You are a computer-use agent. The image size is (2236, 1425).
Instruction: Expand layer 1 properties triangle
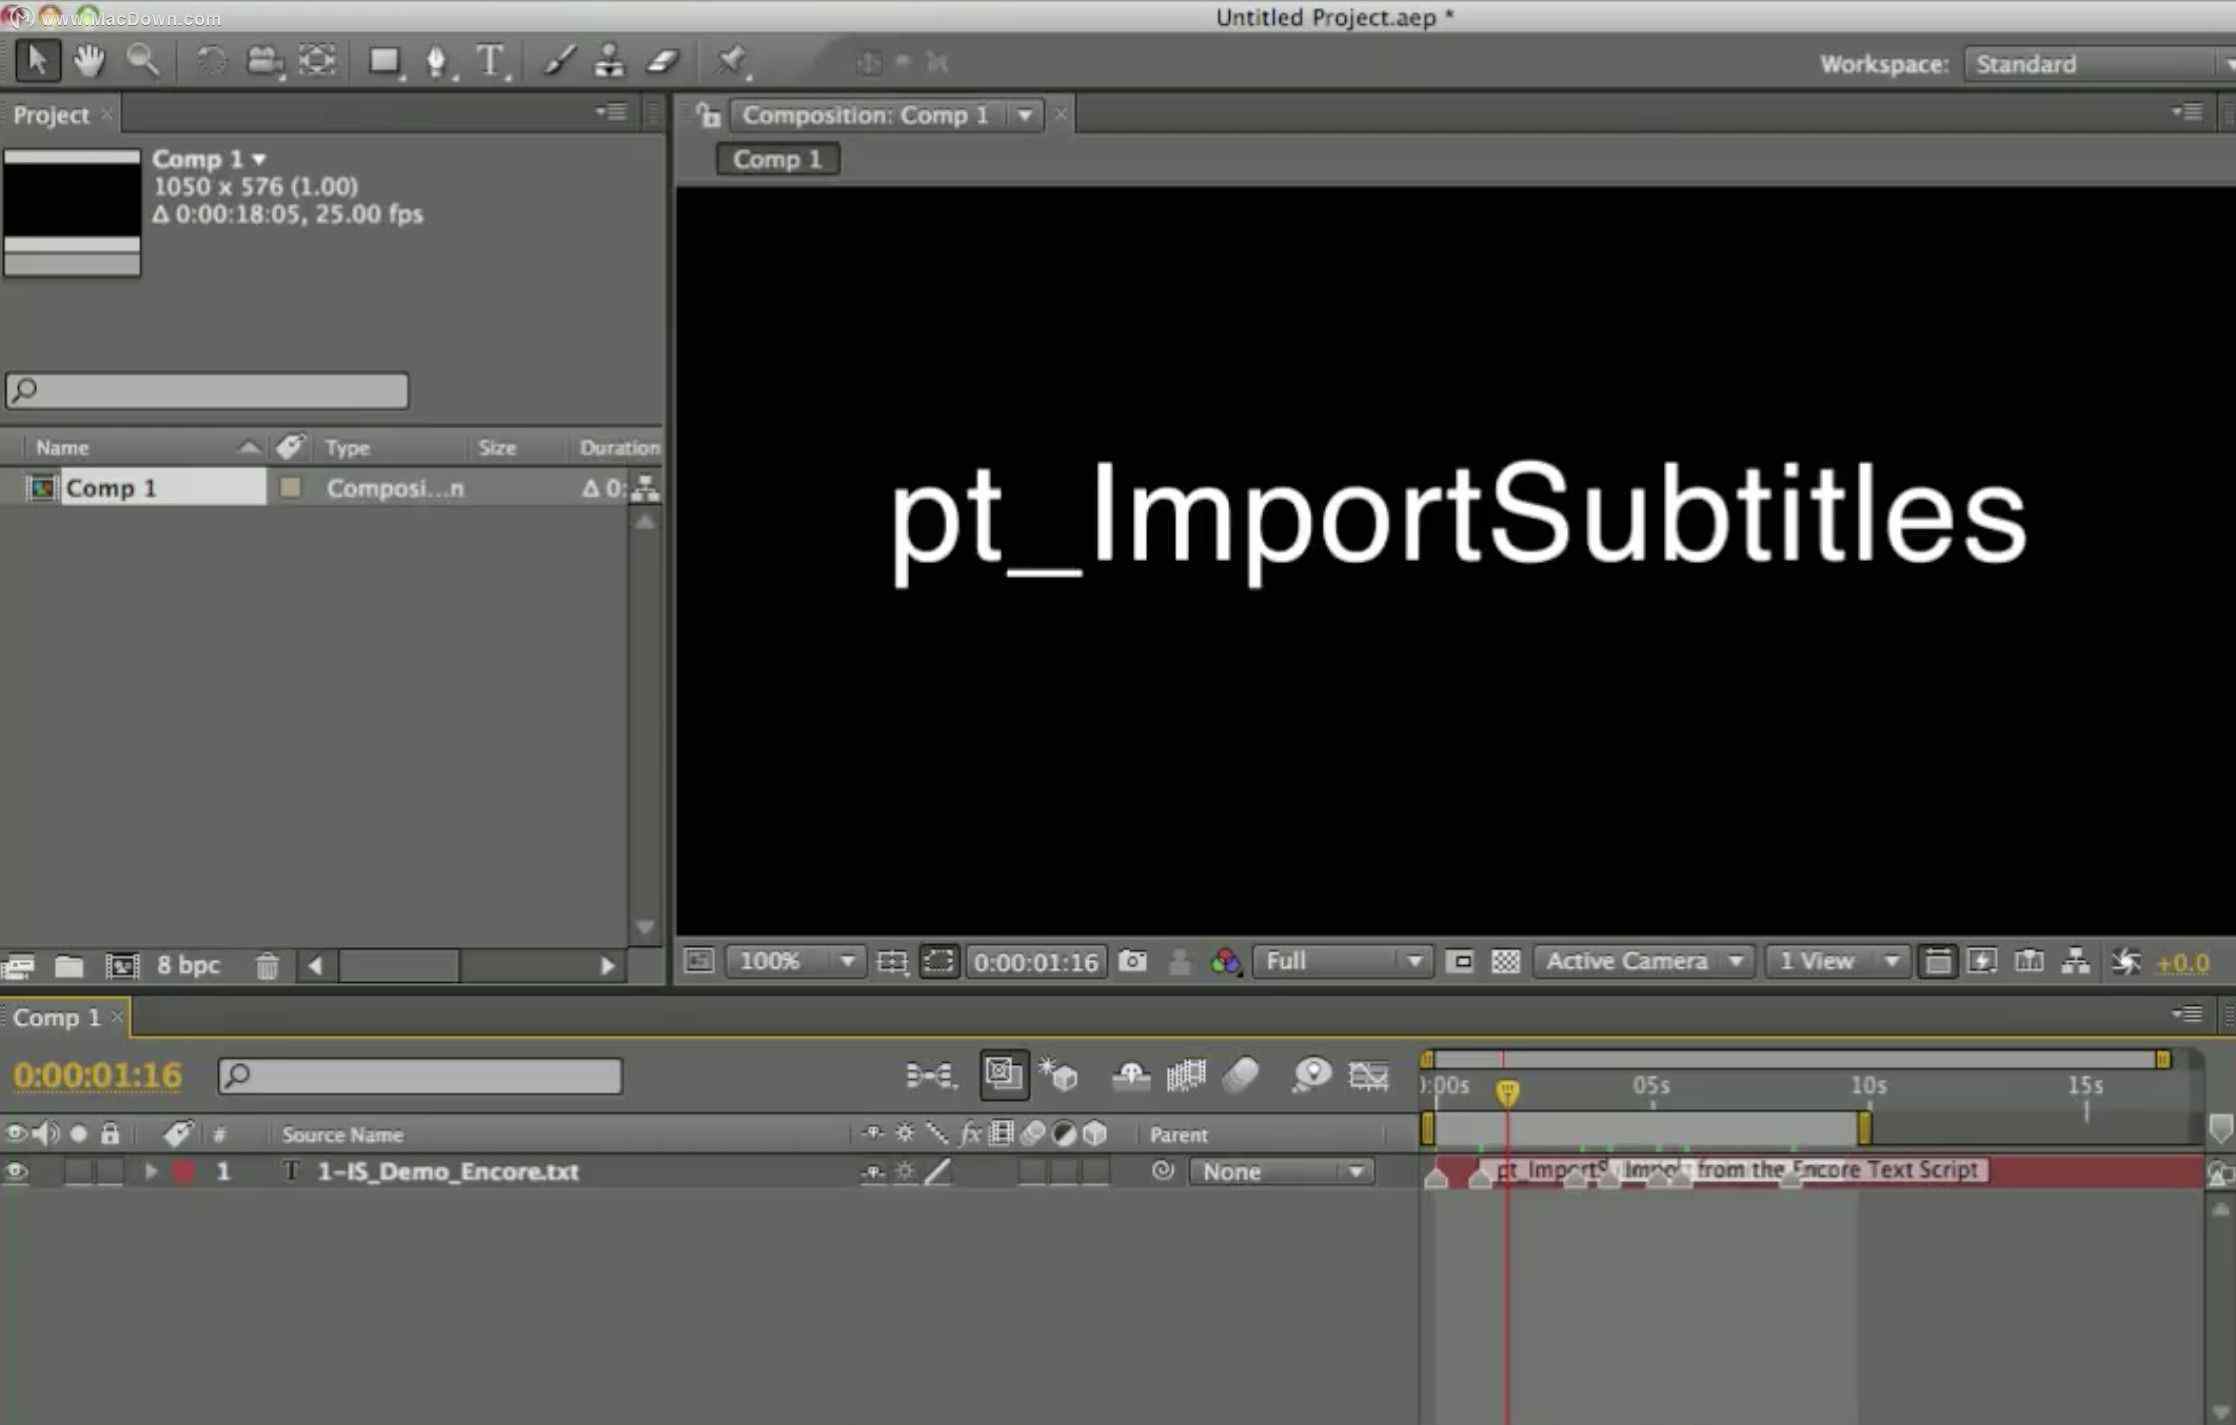pyautogui.click(x=150, y=1171)
